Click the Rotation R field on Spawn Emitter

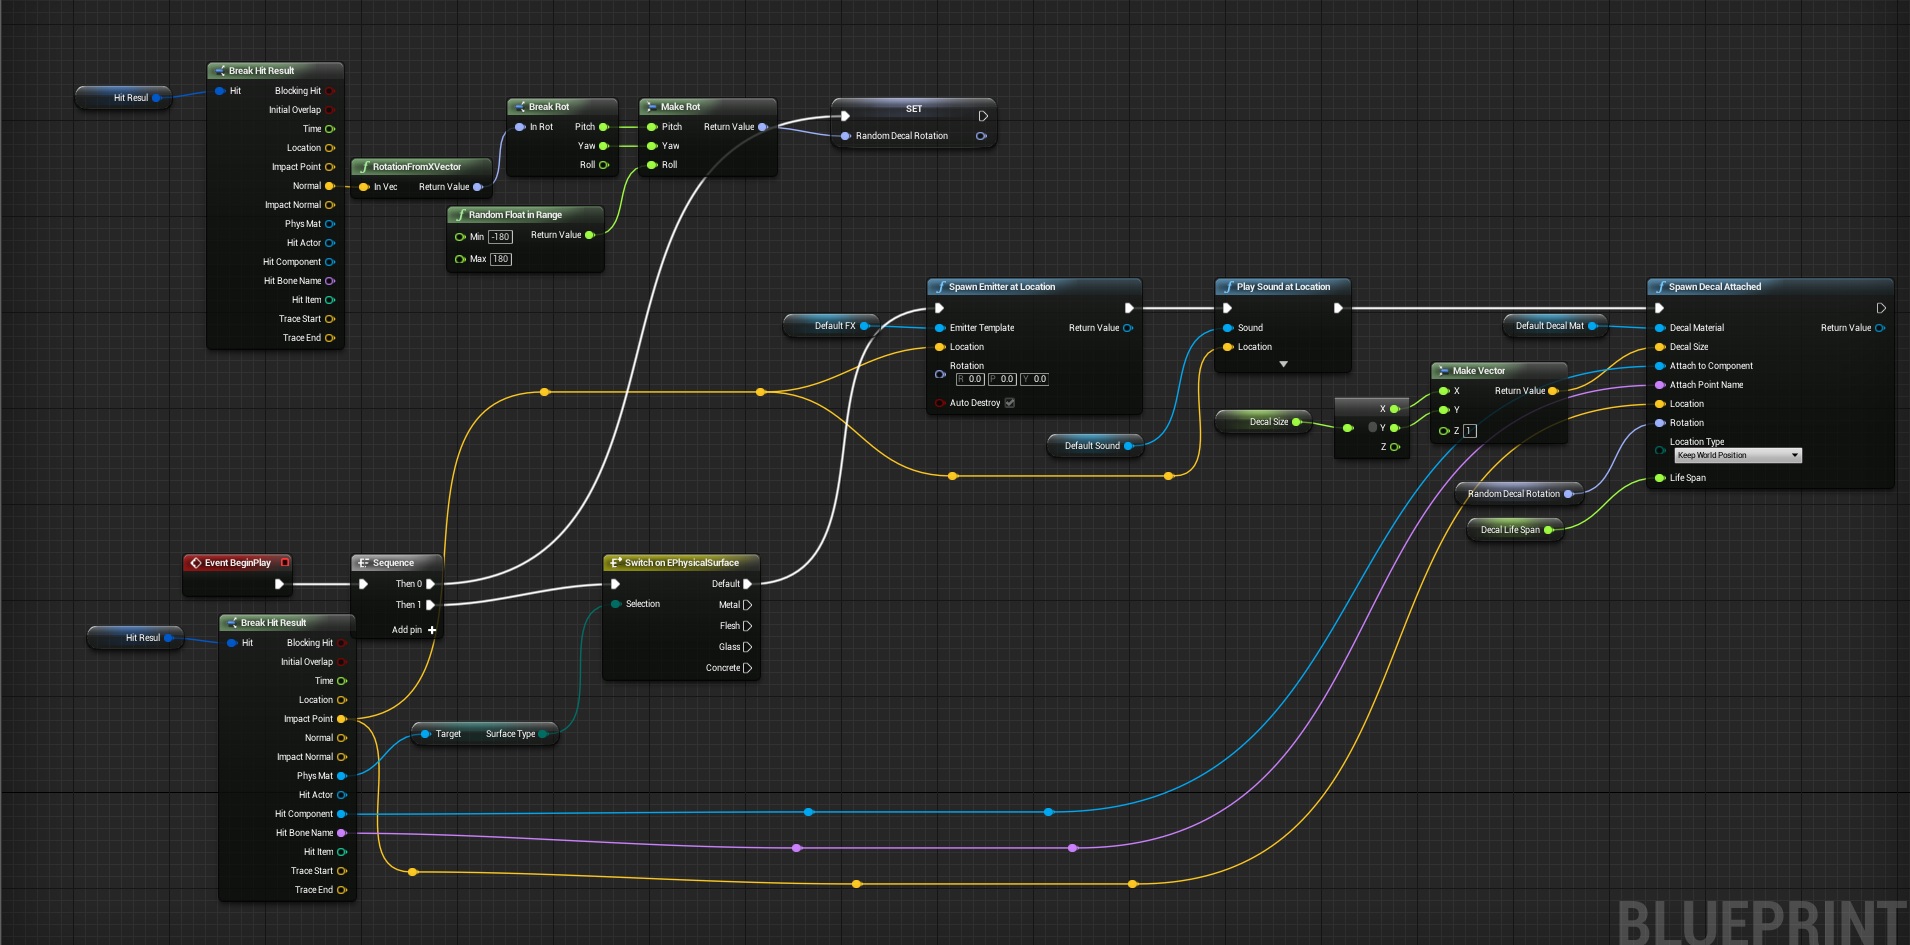(970, 379)
